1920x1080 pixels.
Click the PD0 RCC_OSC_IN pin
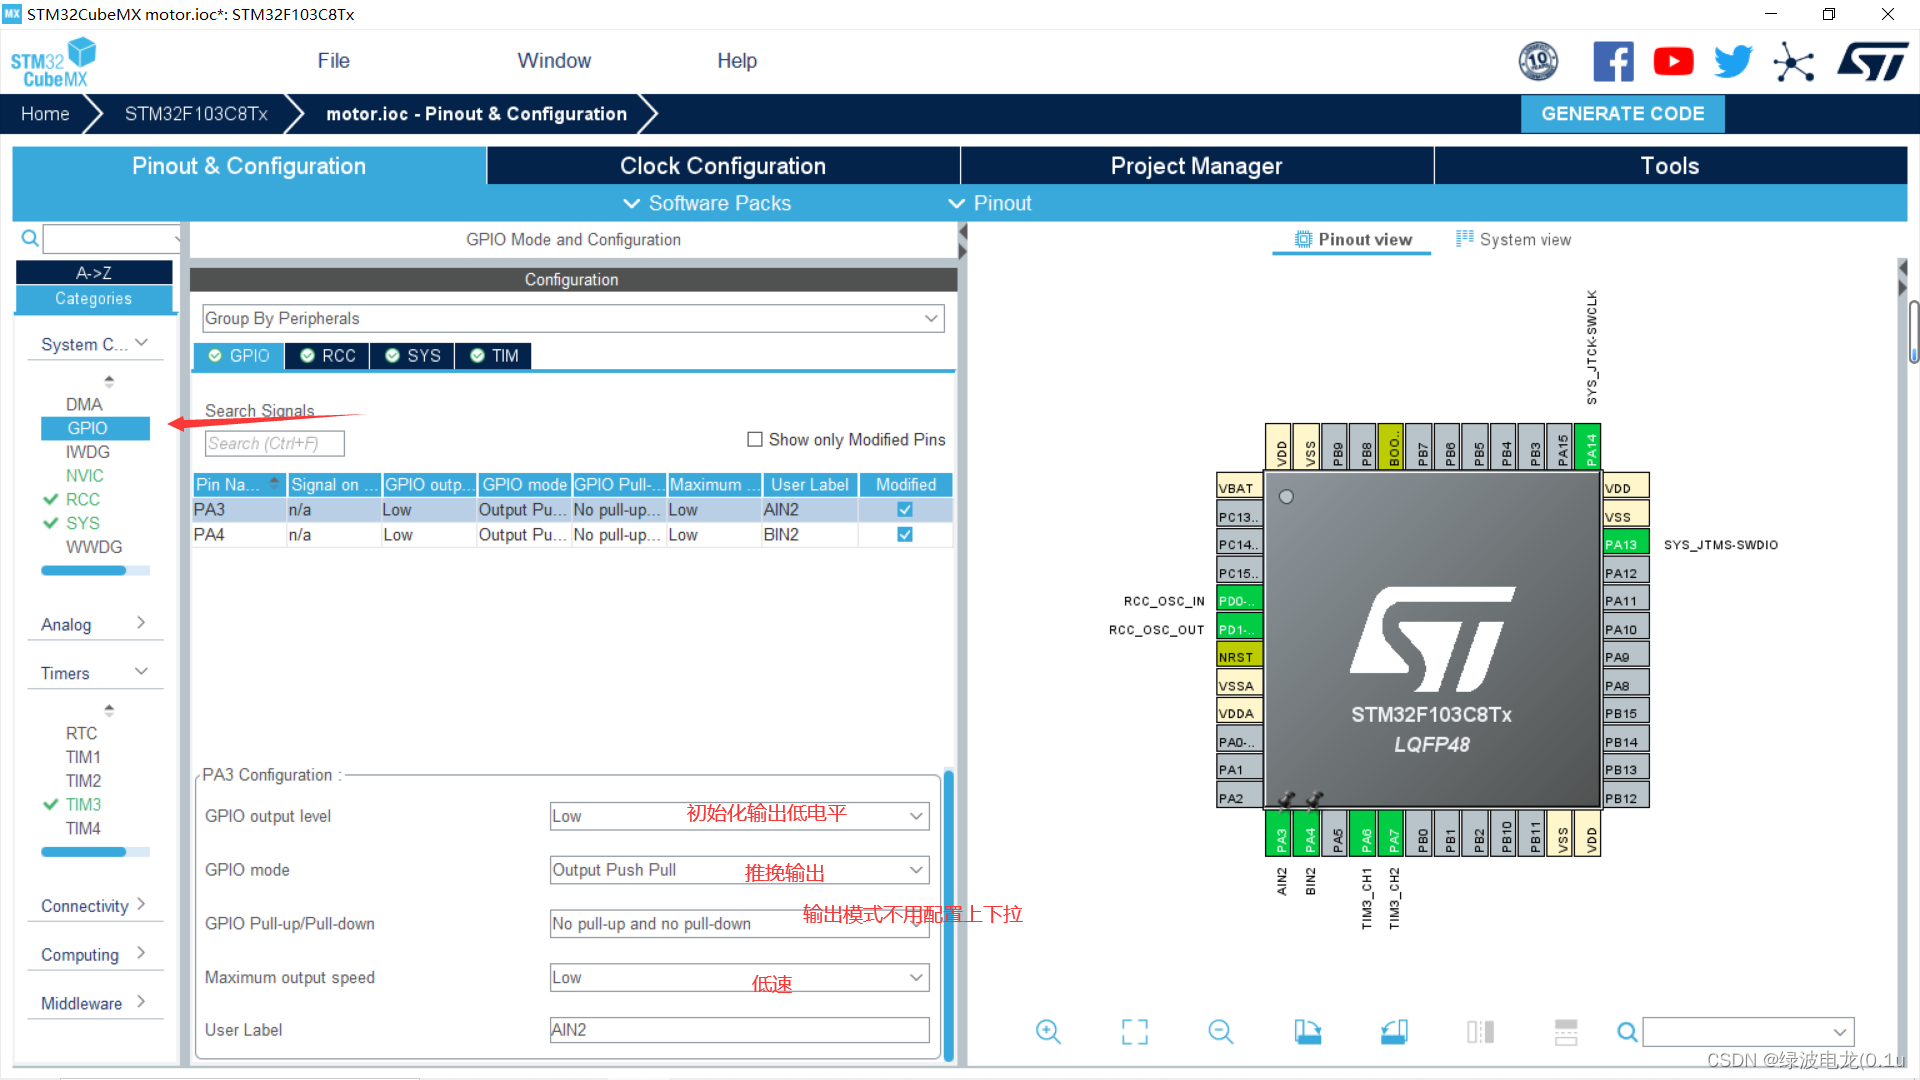[x=1240, y=601]
